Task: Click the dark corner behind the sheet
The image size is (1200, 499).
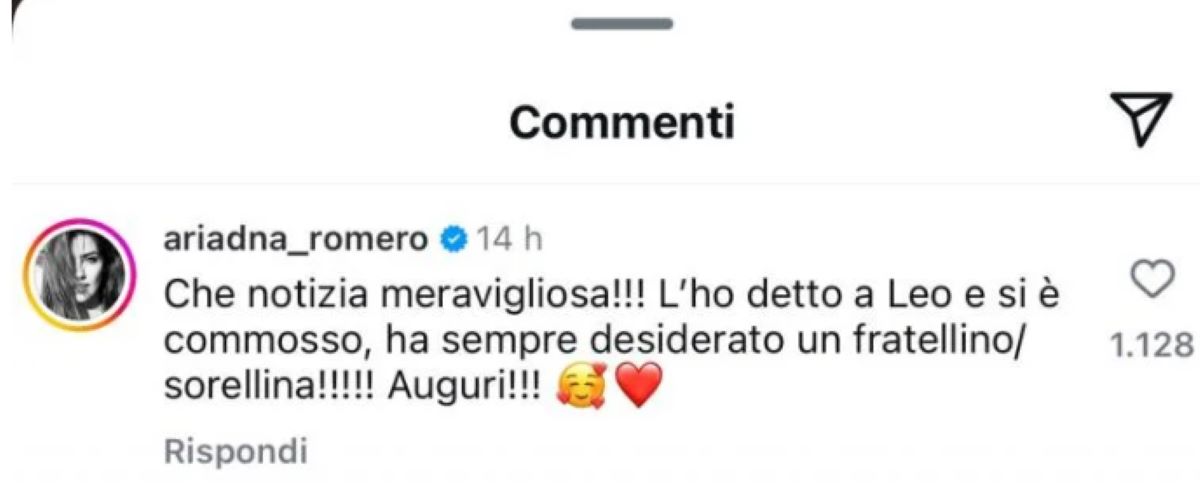Action: [x=15, y=20]
